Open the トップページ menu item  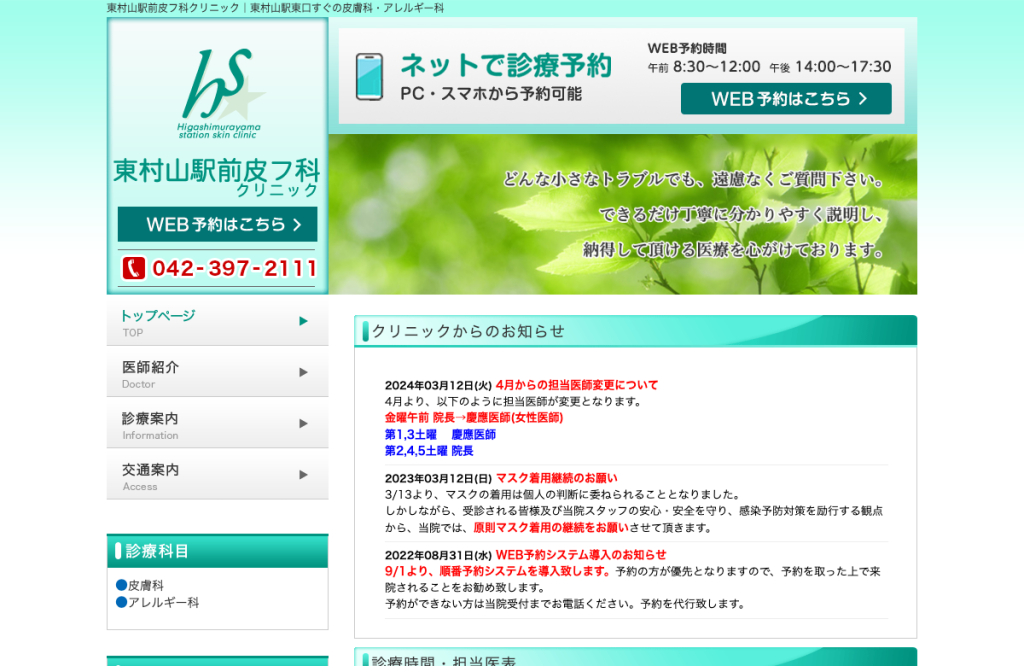point(217,321)
